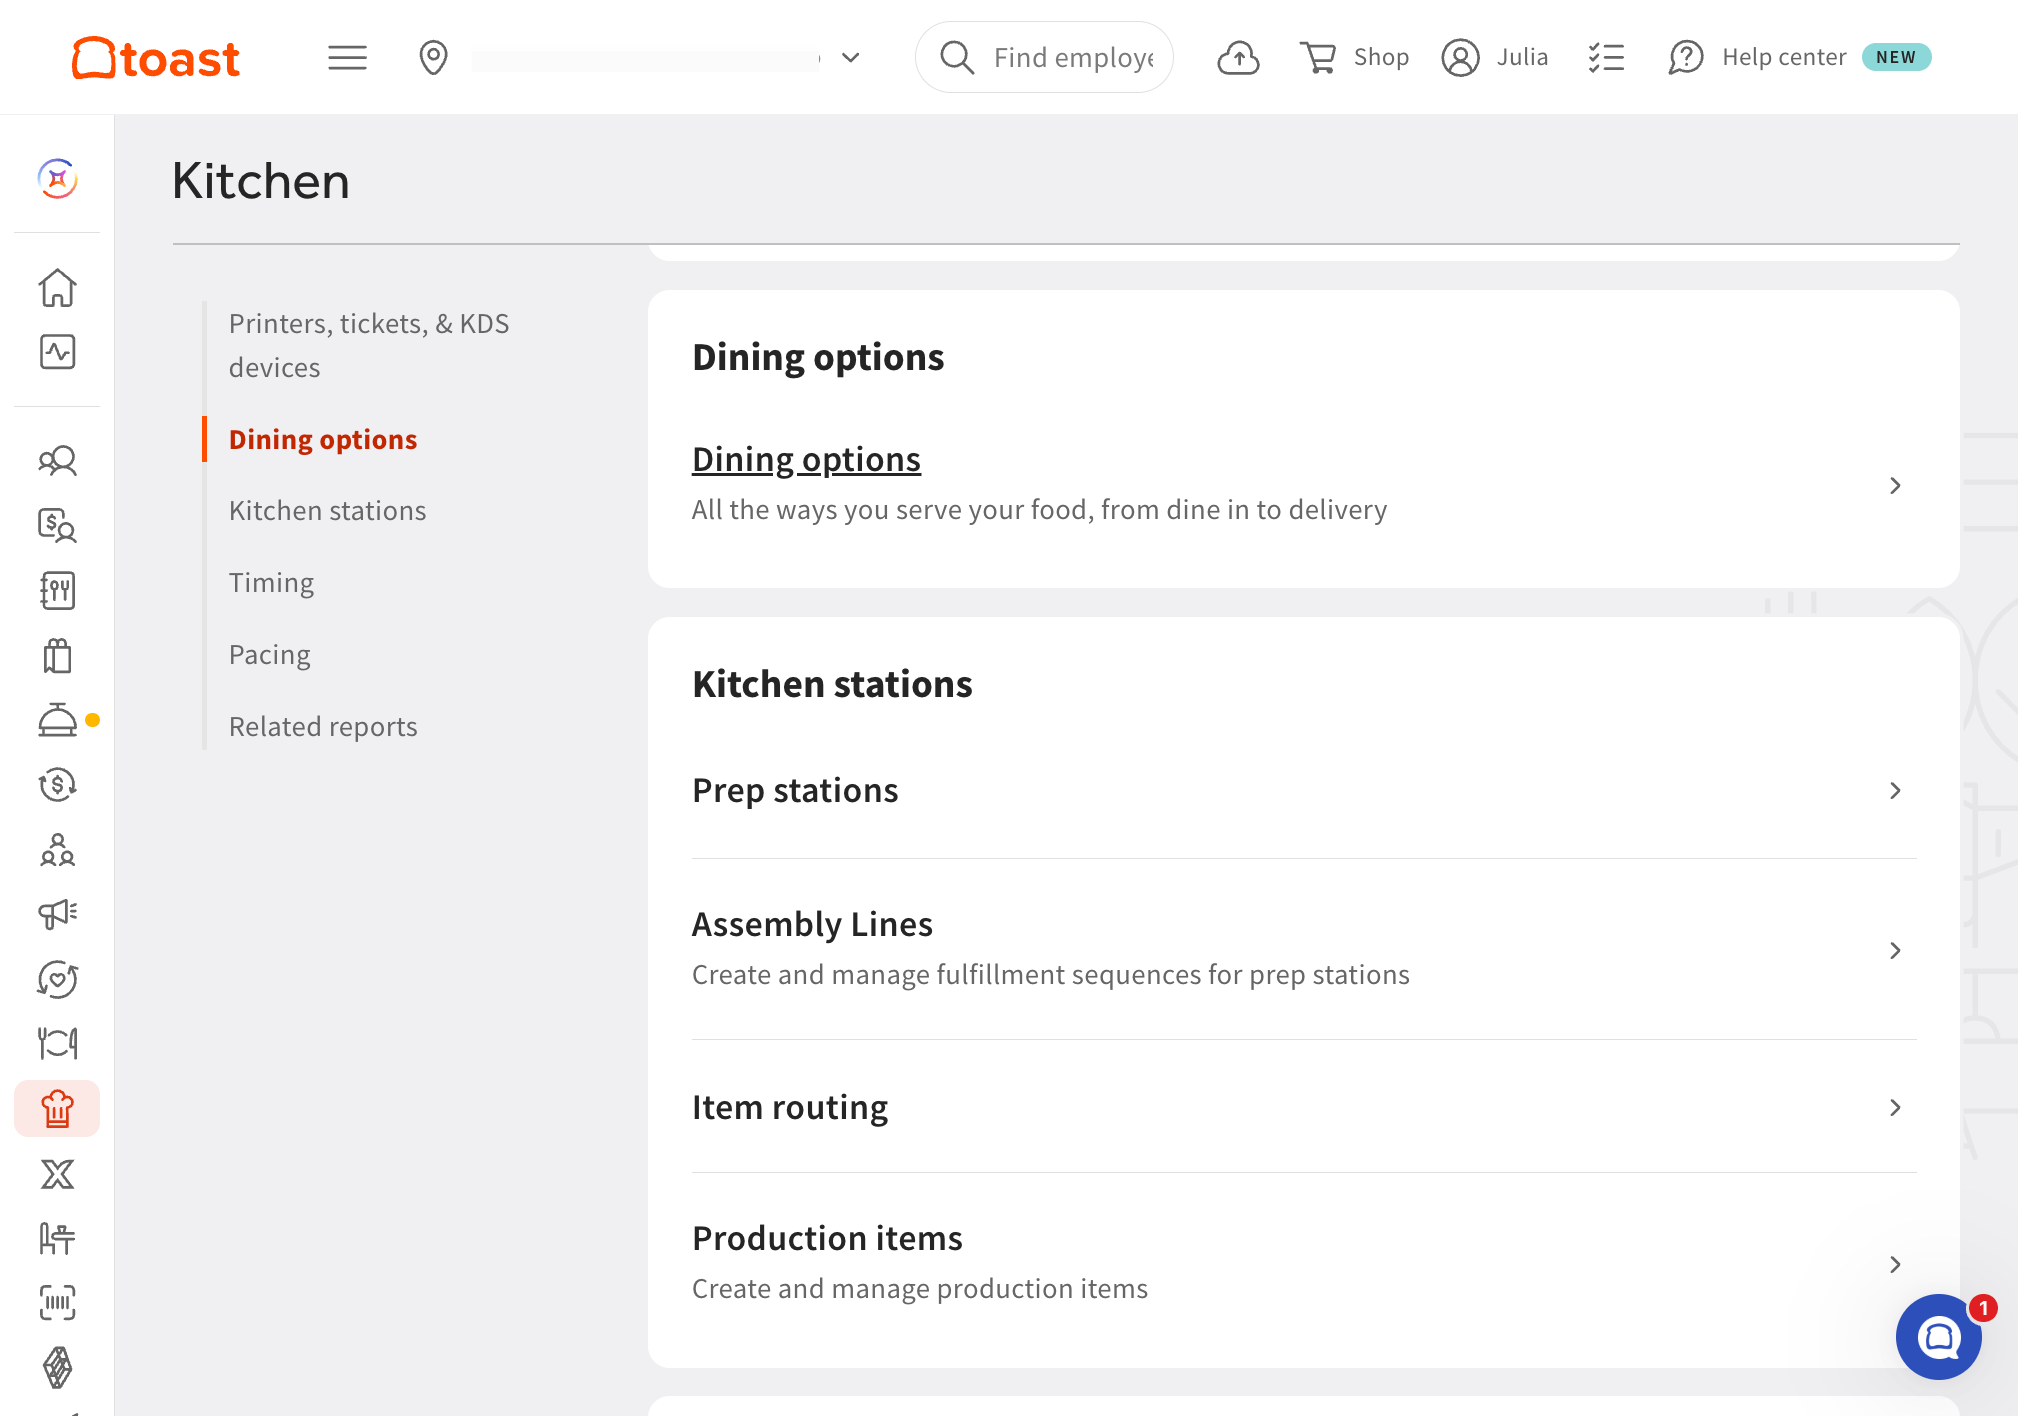2018x1416 pixels.
Task: Jump to Related reports section
Action: tap(323, 726)
